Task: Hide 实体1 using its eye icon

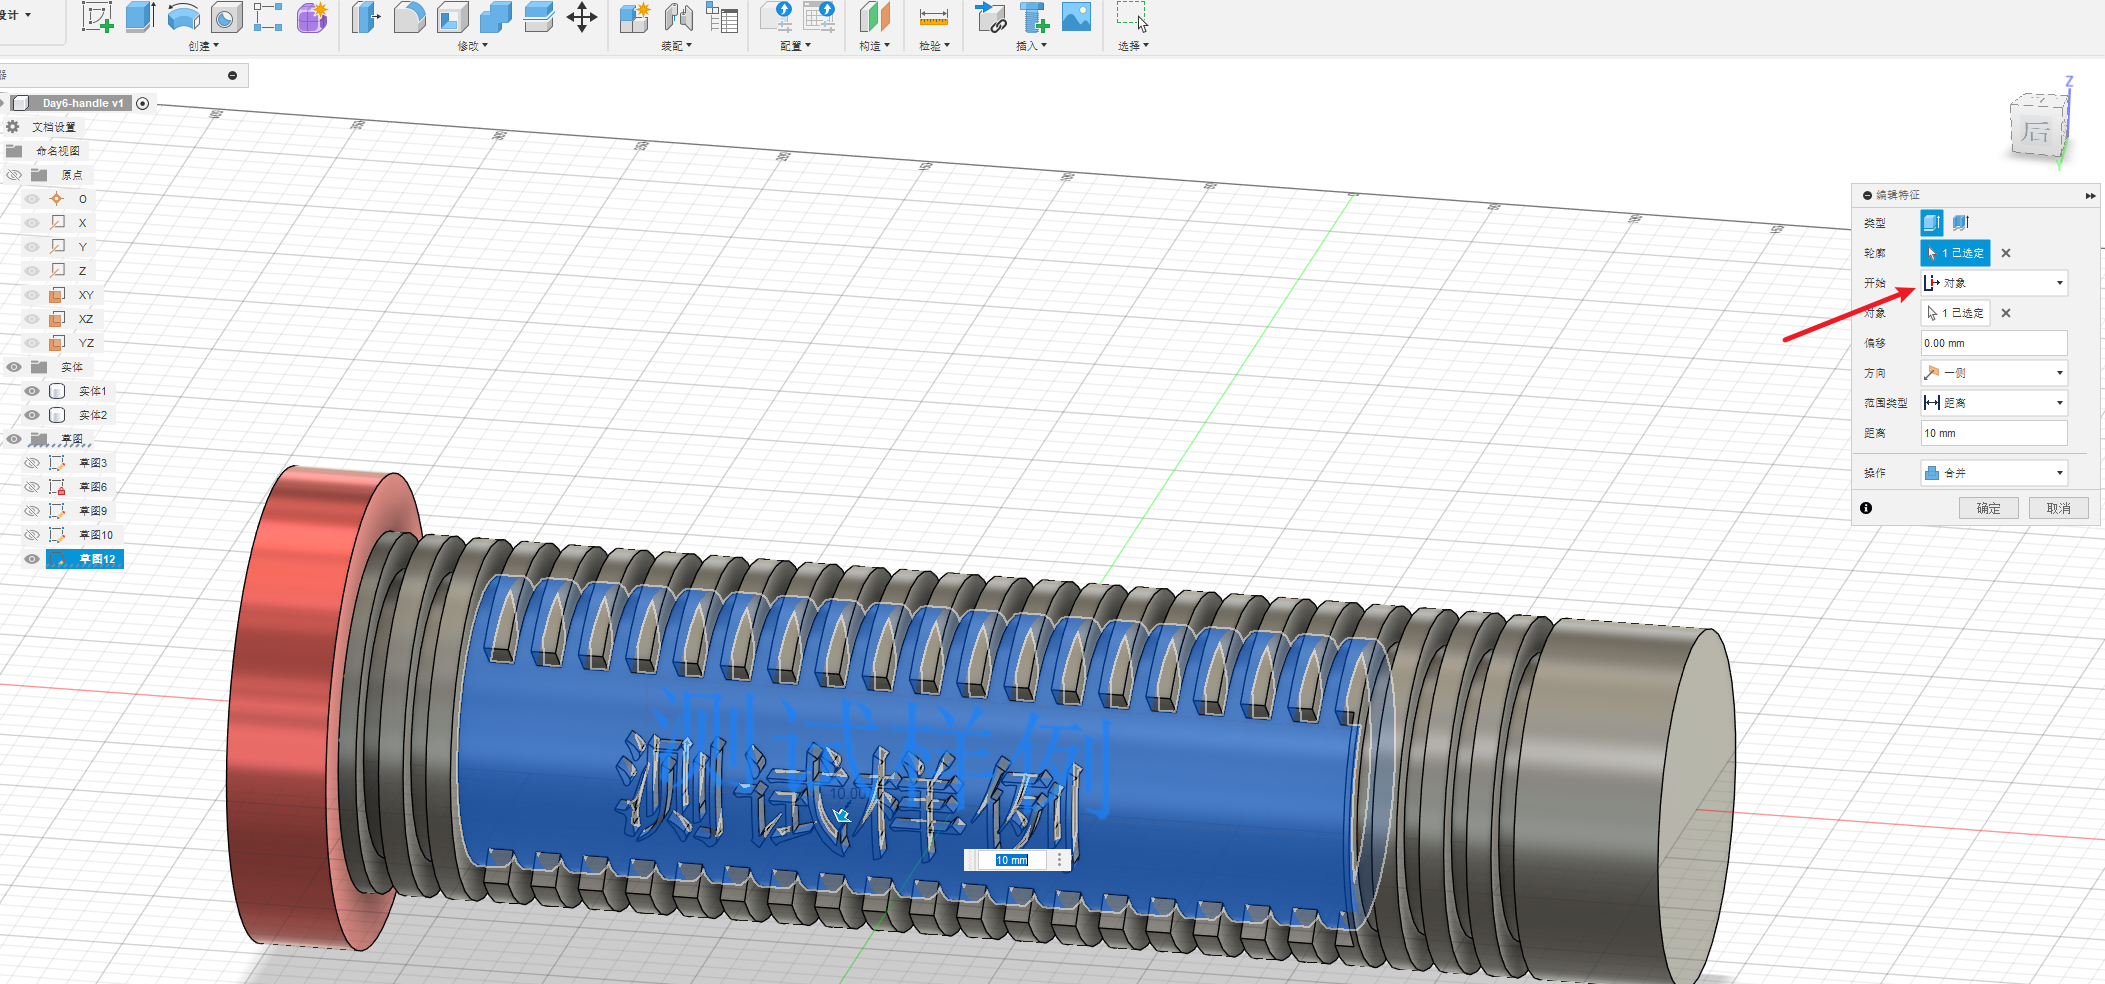Action: [x=32, y=391]
